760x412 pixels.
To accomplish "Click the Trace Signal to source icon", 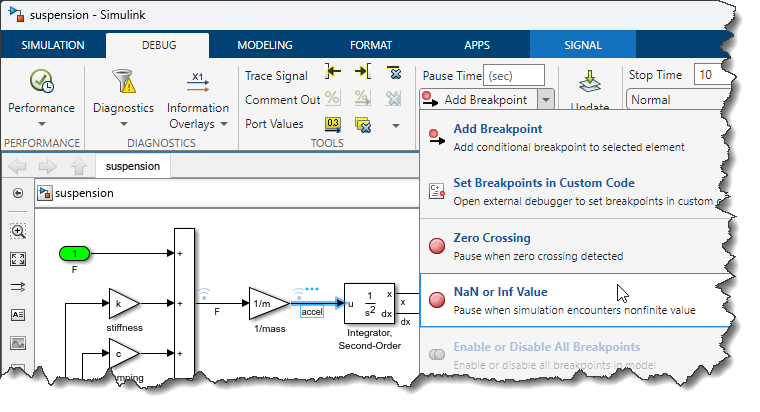I will coord(334,74).
